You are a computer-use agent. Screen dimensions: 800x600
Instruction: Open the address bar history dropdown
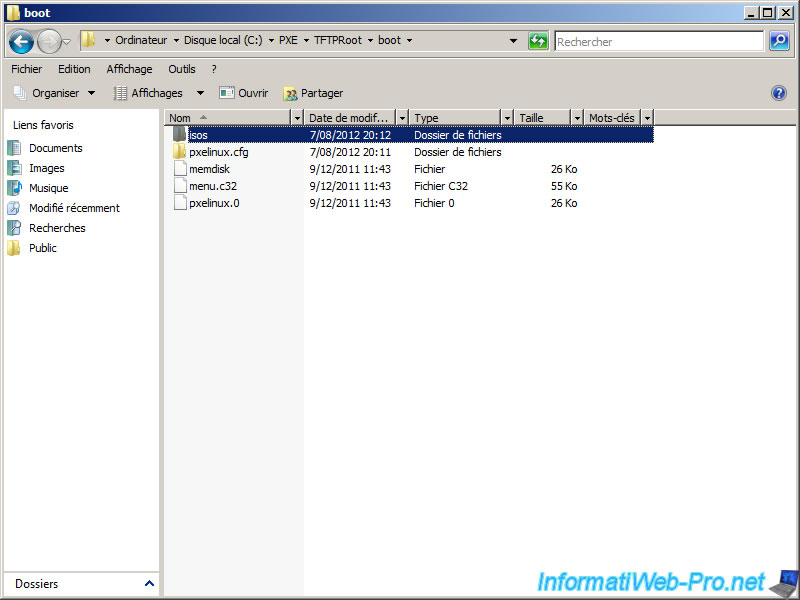tap(513, 40)
